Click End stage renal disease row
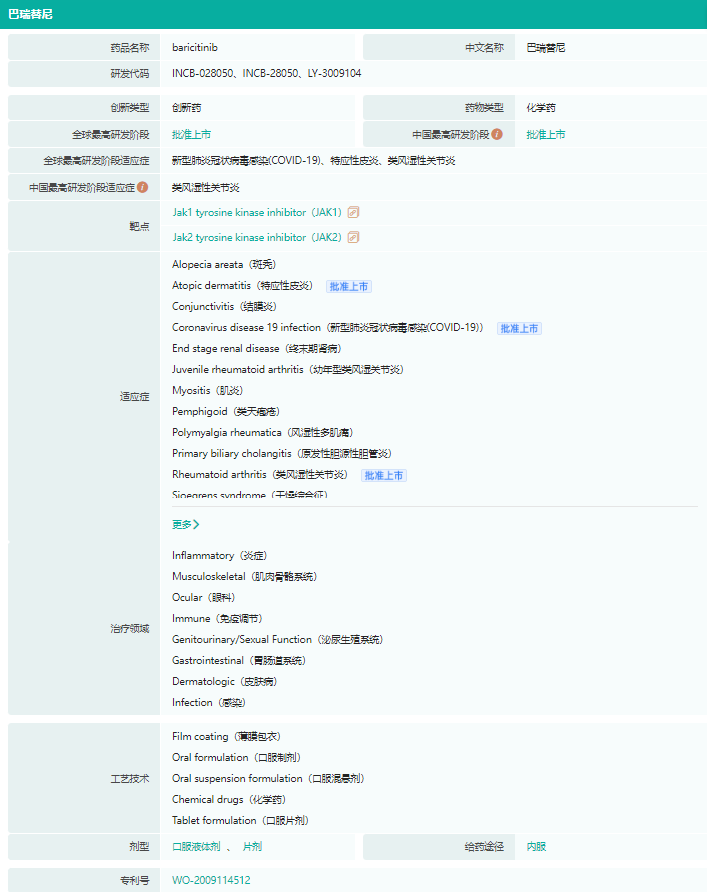The height and width of the screenshot is (892, 707). pyautogui.click(x=257, y=349)
